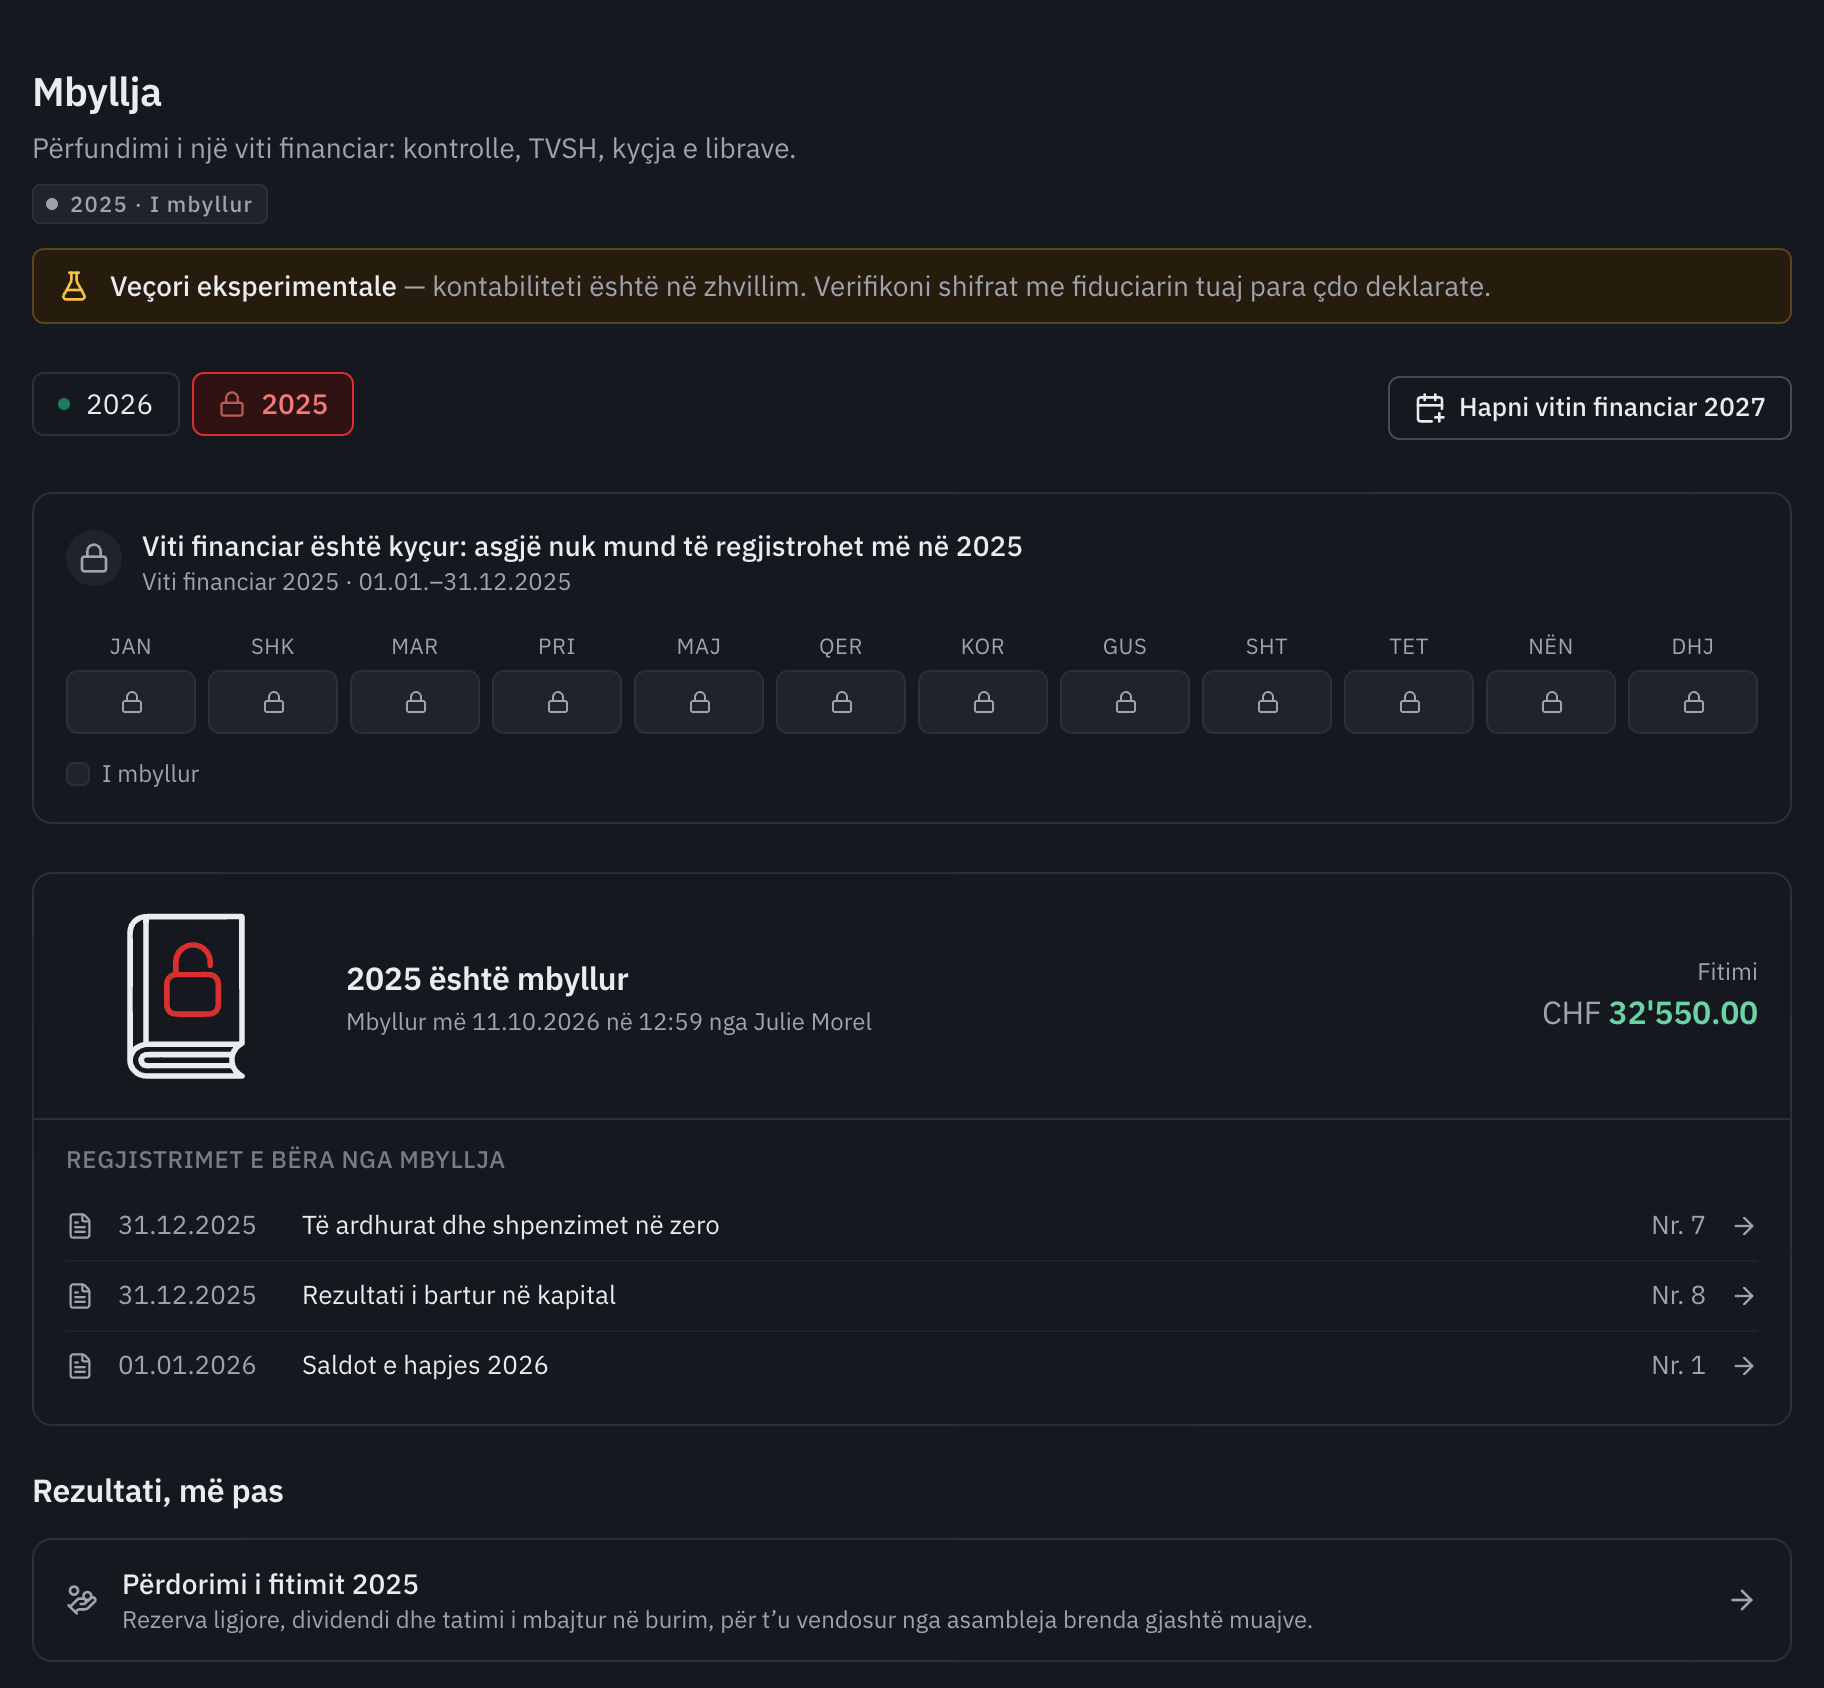Click the PRI locked month cell
The width and height of the screenshot is (1824, 1688).
557,702
